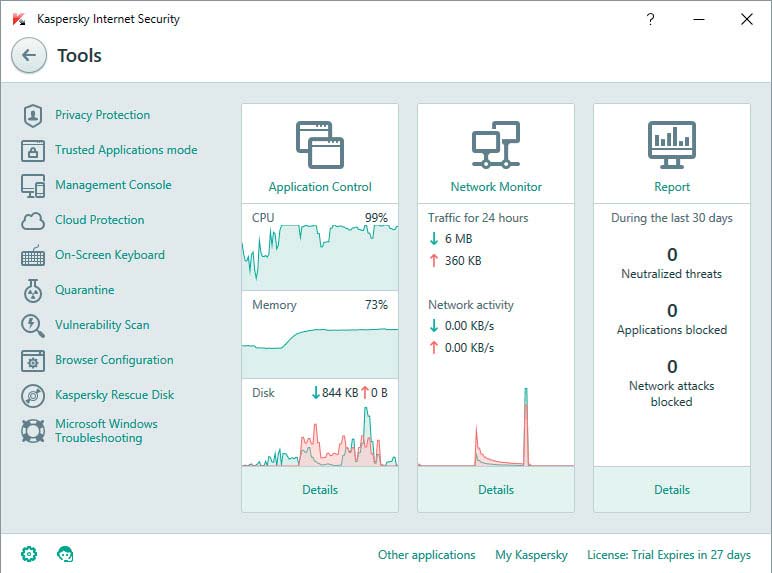Open Details under Network Monitor

click(x=496, y=490)
